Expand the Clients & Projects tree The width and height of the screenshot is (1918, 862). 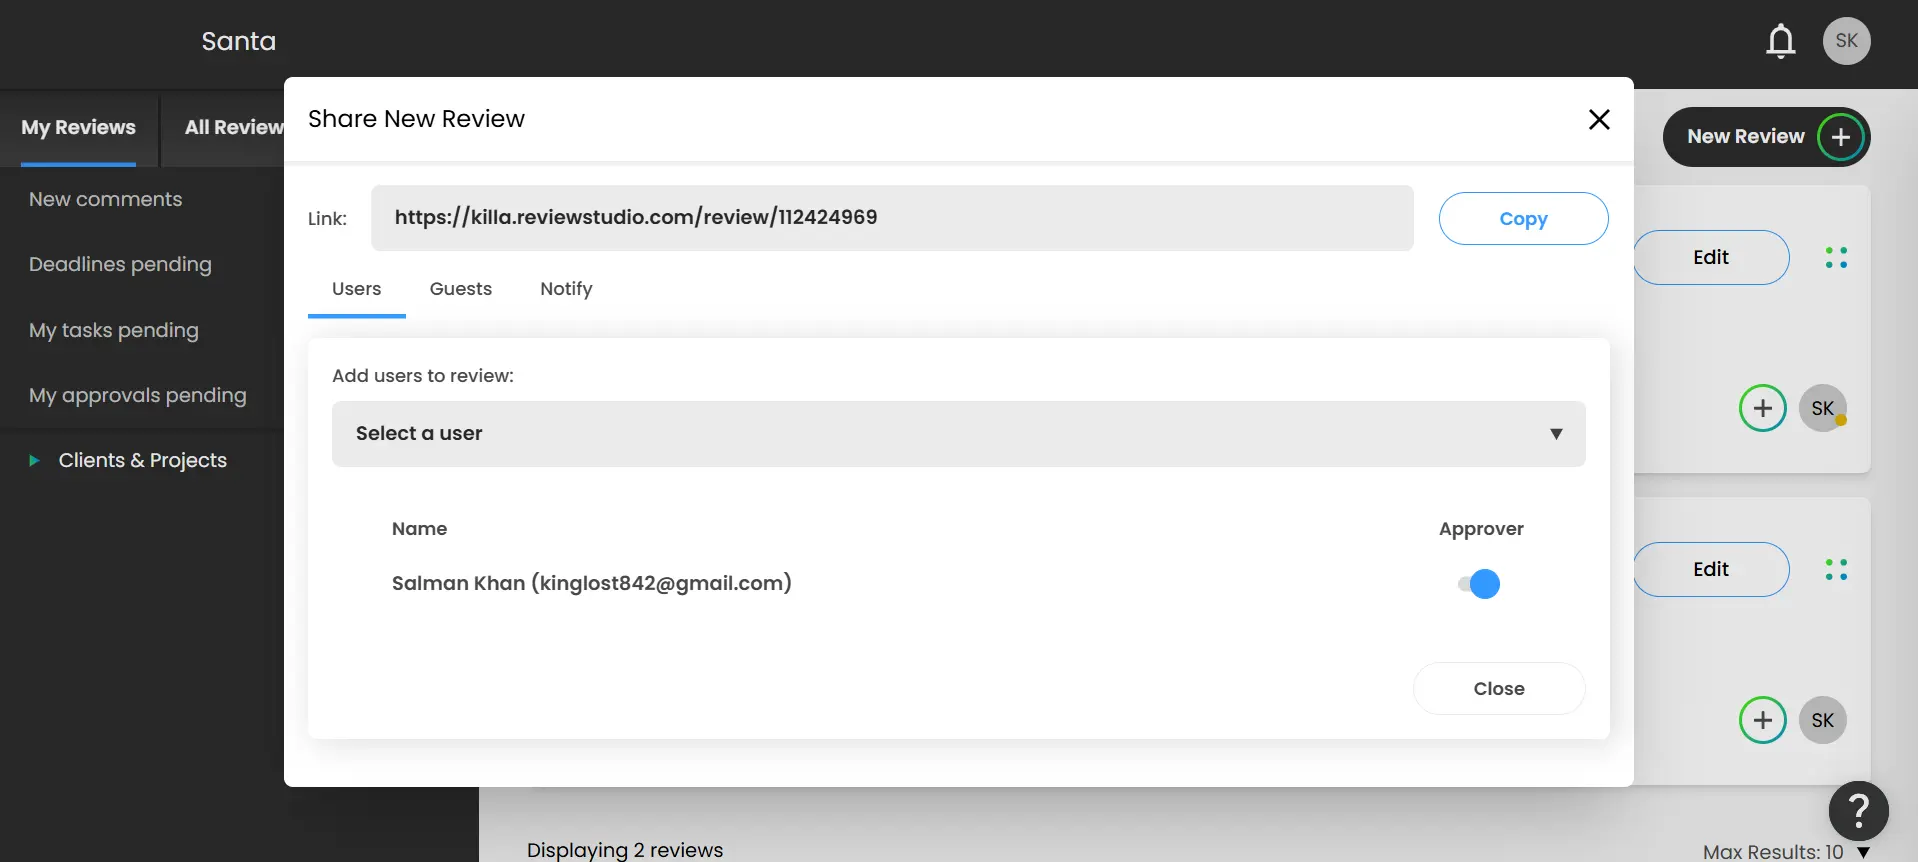(34, 461)
